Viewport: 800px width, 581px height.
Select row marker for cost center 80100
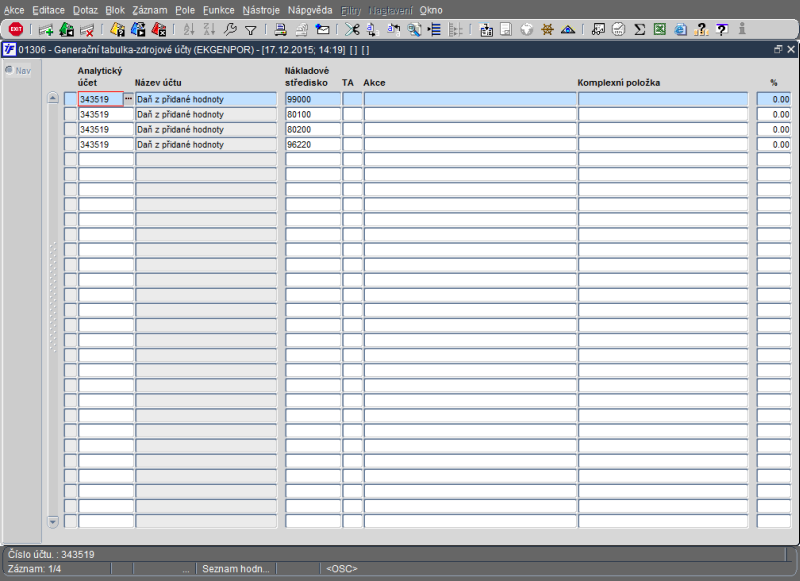point(70,114)
